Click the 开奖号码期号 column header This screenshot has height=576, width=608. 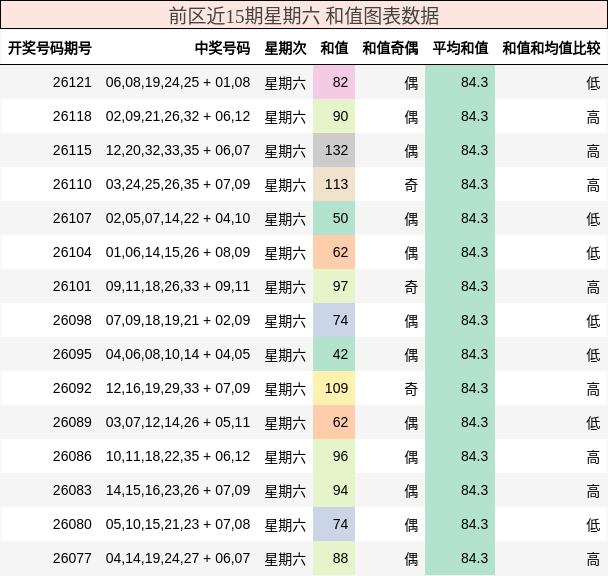point(50,48)
